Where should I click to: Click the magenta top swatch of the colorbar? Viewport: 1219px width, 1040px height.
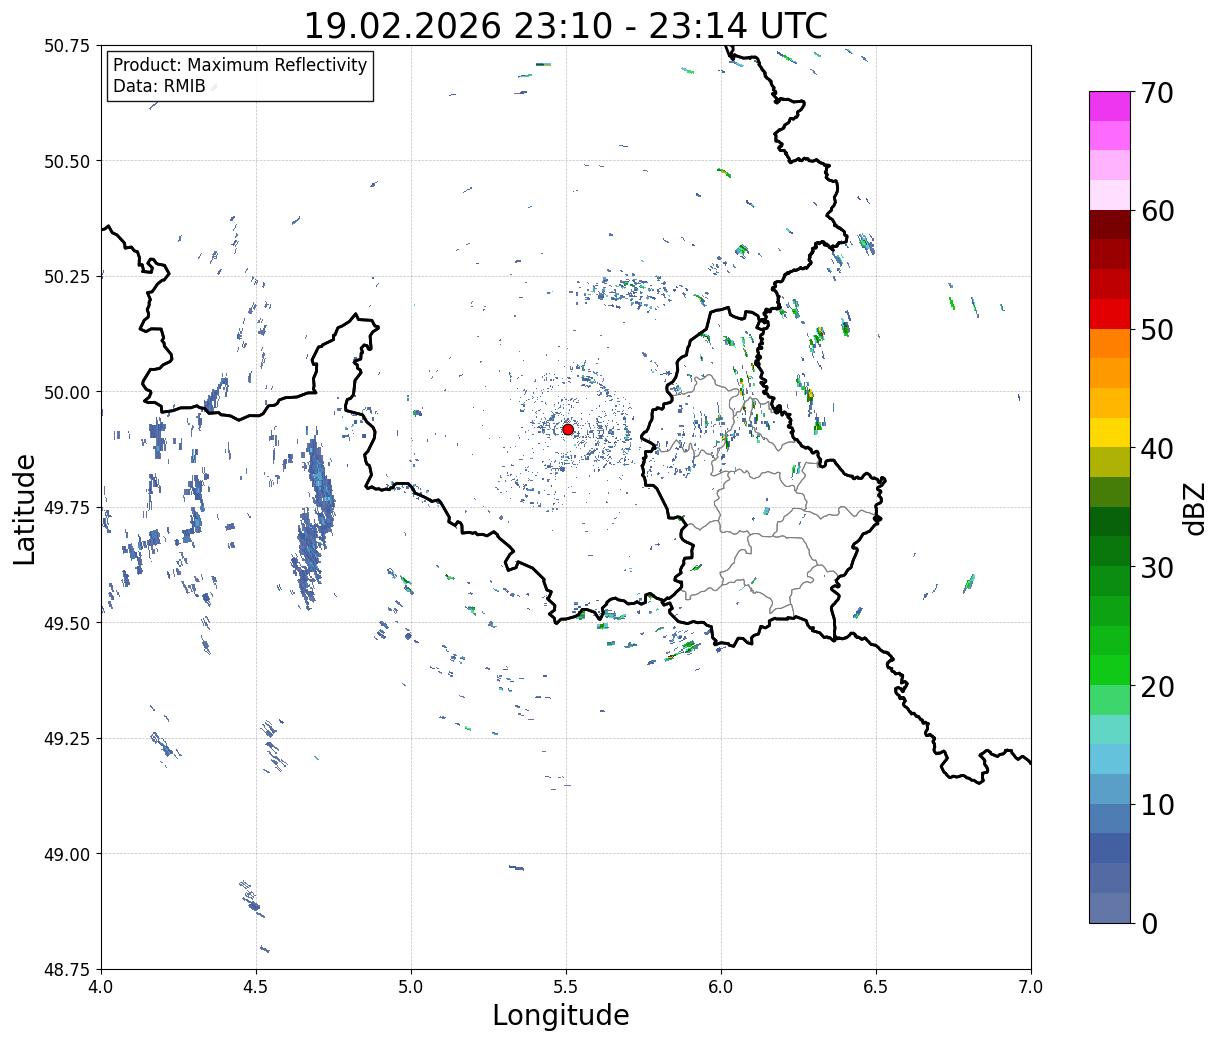1110,106
